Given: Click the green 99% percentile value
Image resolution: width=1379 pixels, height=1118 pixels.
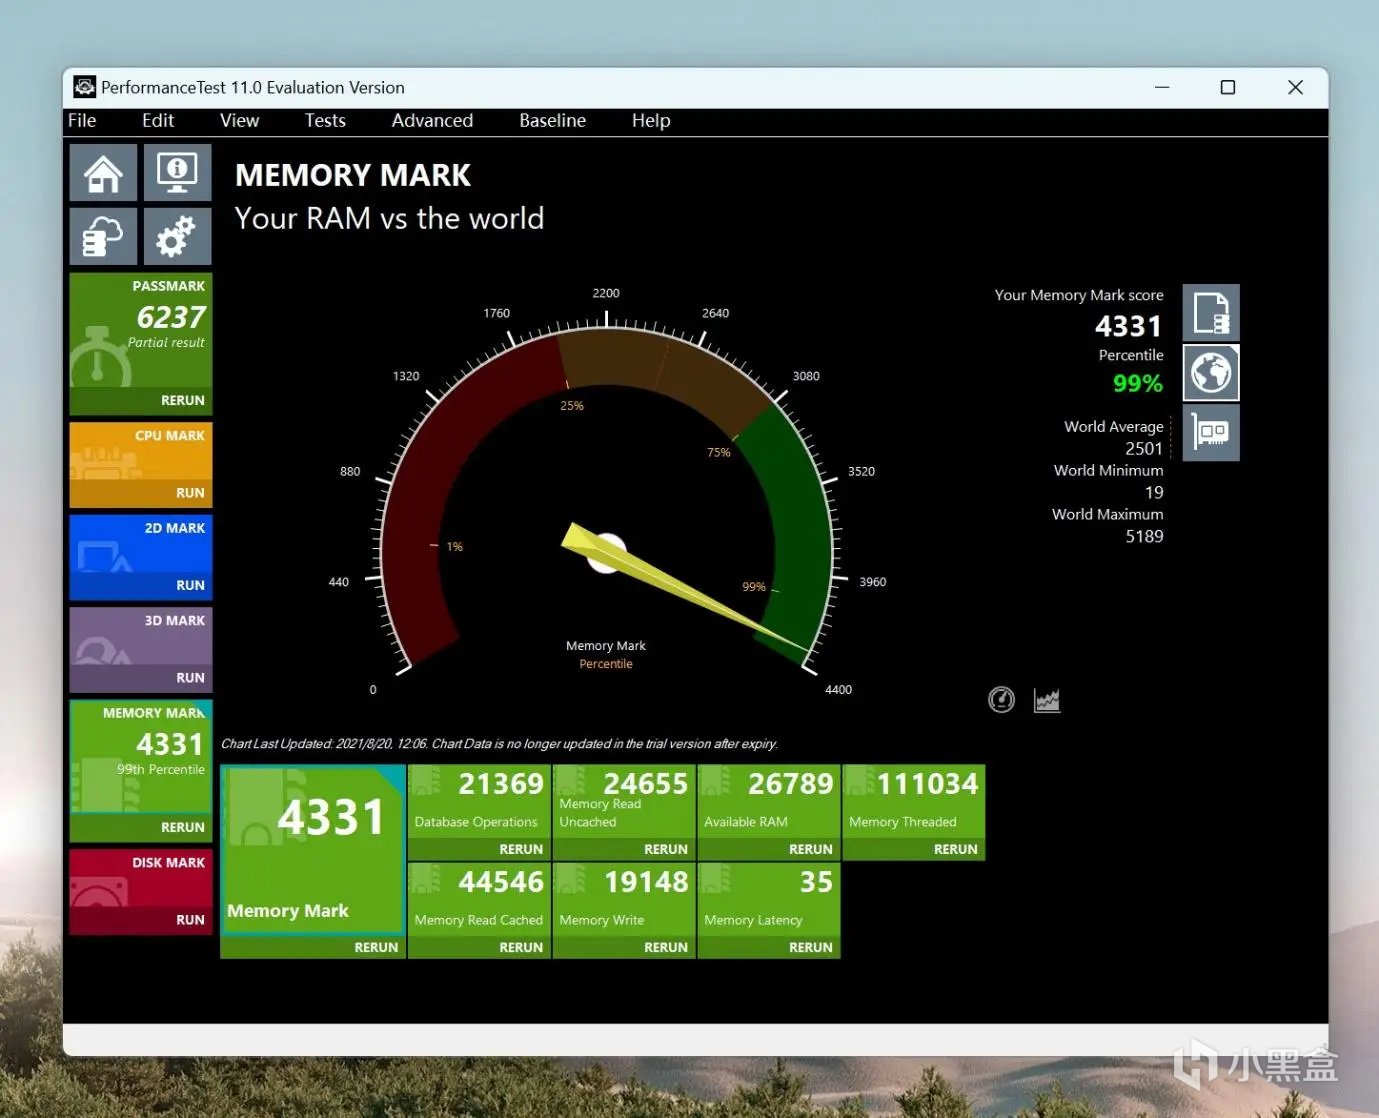Looking at the screenshot, I should click(x=1138, y=384).
